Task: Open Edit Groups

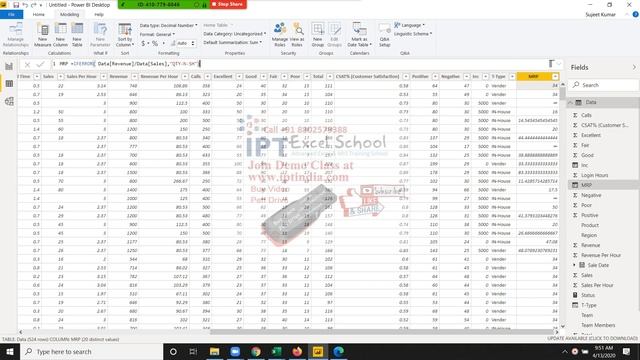Action: tap(335, 35)
